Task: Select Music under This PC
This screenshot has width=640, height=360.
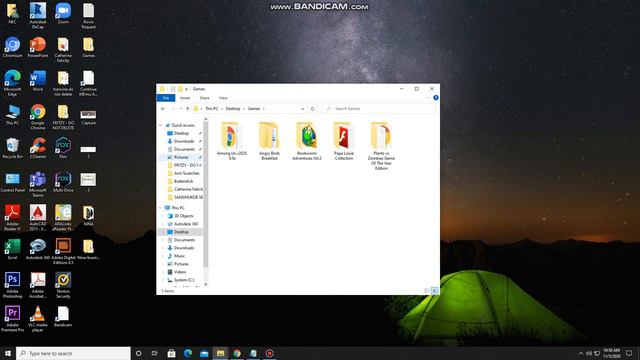Action: (x=180, y=256)
